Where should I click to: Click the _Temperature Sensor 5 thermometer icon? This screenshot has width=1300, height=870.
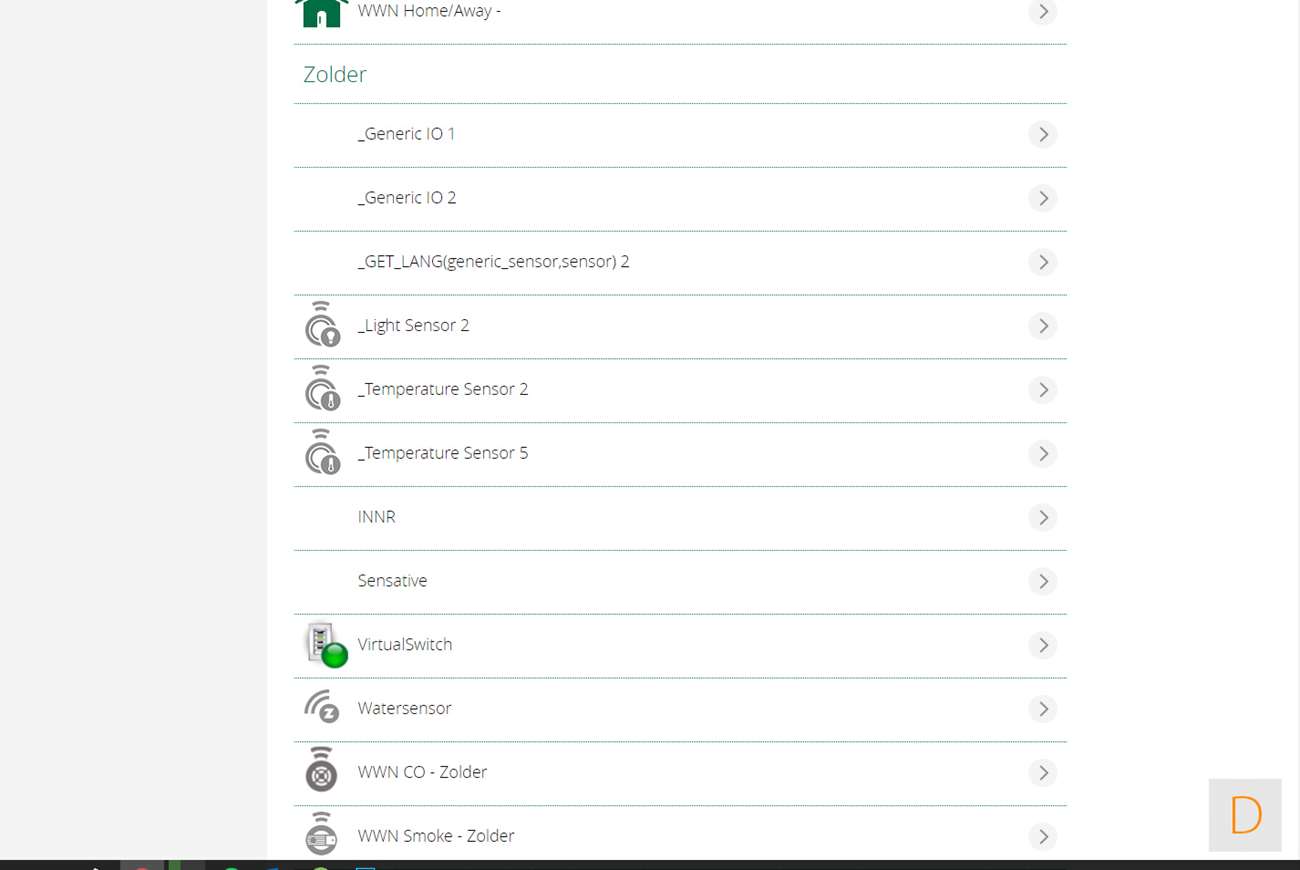click(322, 453)
